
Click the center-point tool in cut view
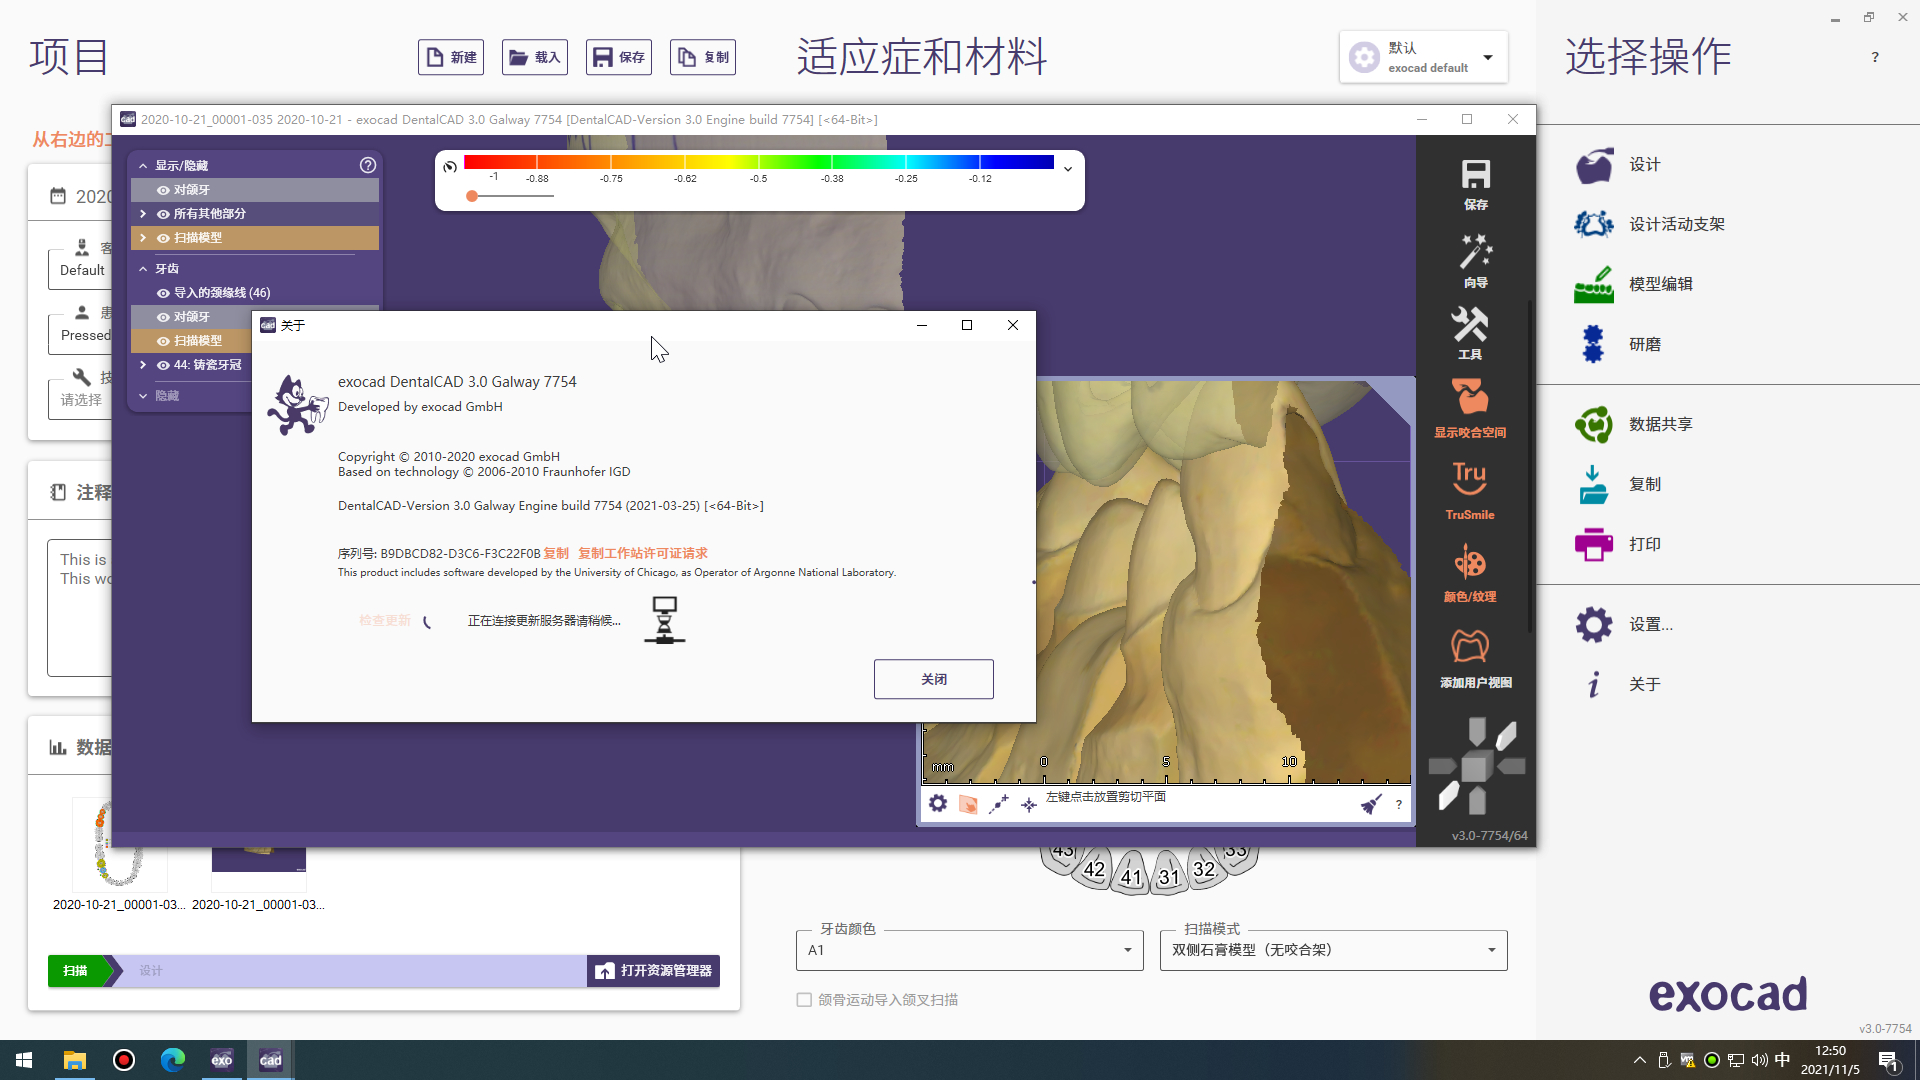pyautogui.click(x=1028, y=804)
